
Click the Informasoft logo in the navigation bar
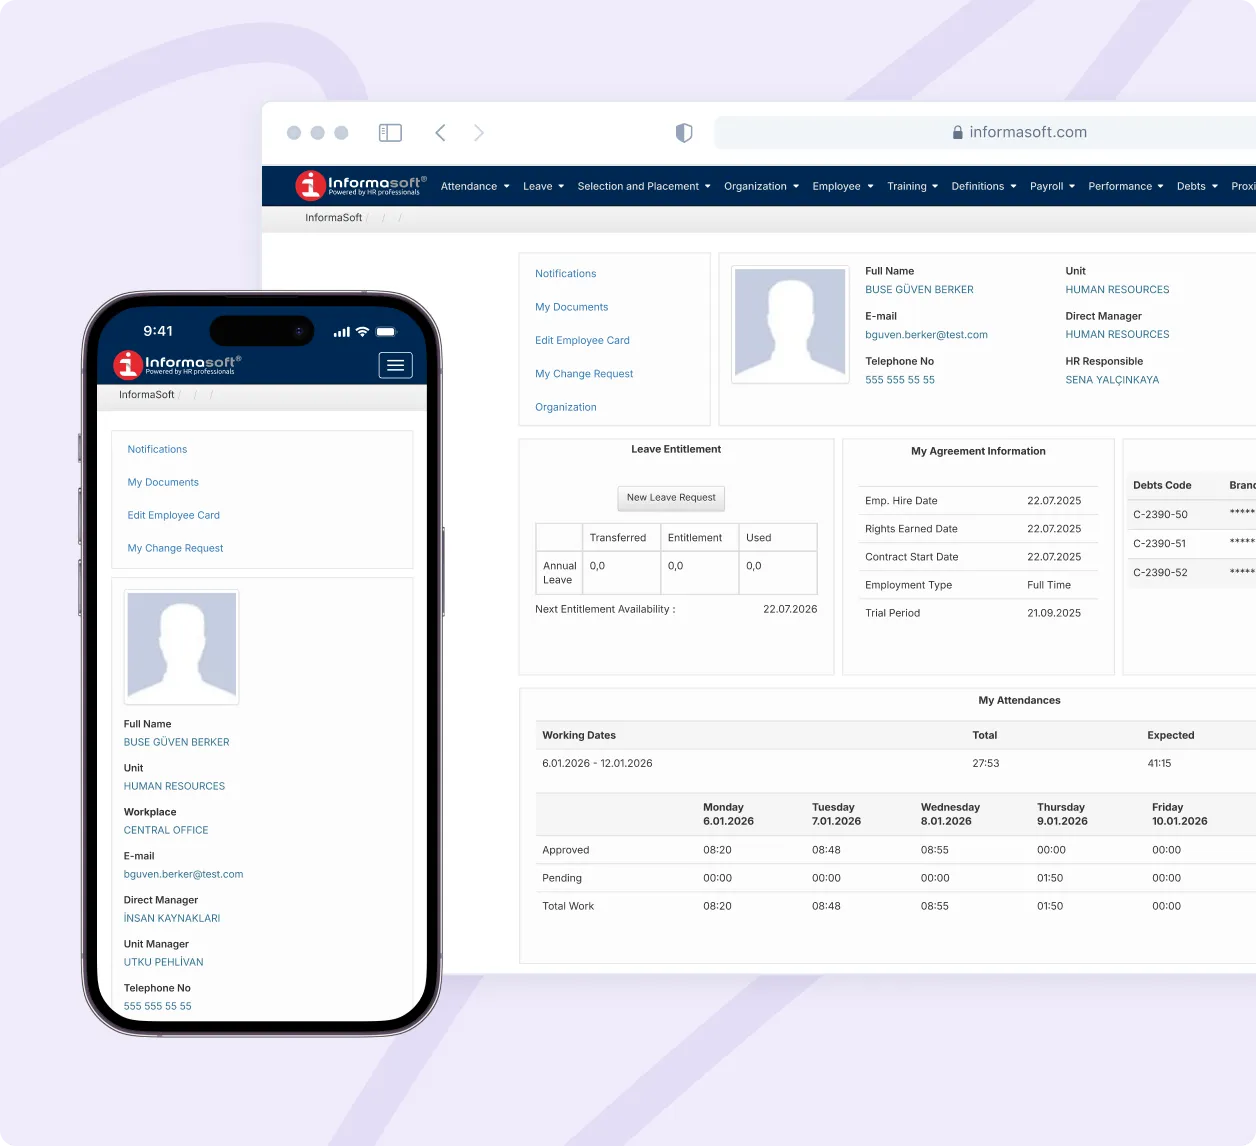pos(360,185)
